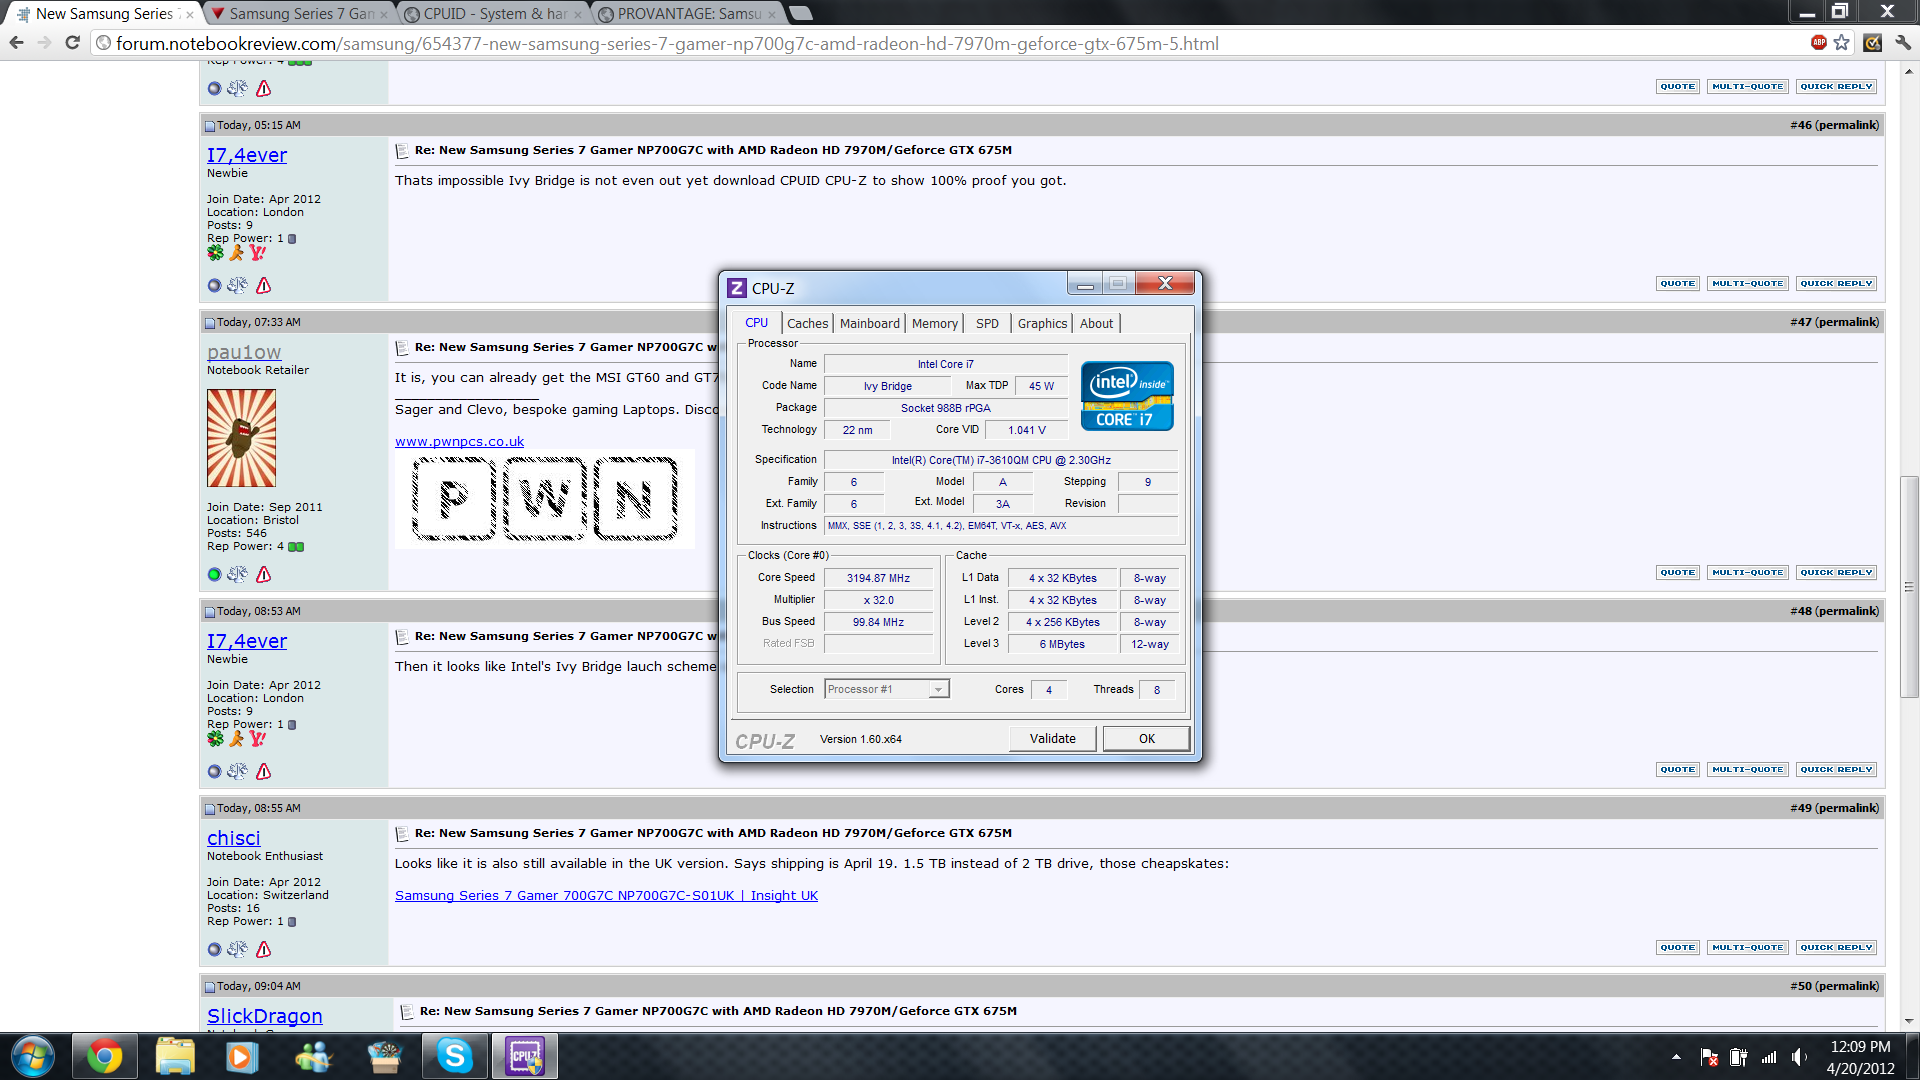
Task: Switch to the CPUID - System & hardware tab
Action: pos(494,14)
